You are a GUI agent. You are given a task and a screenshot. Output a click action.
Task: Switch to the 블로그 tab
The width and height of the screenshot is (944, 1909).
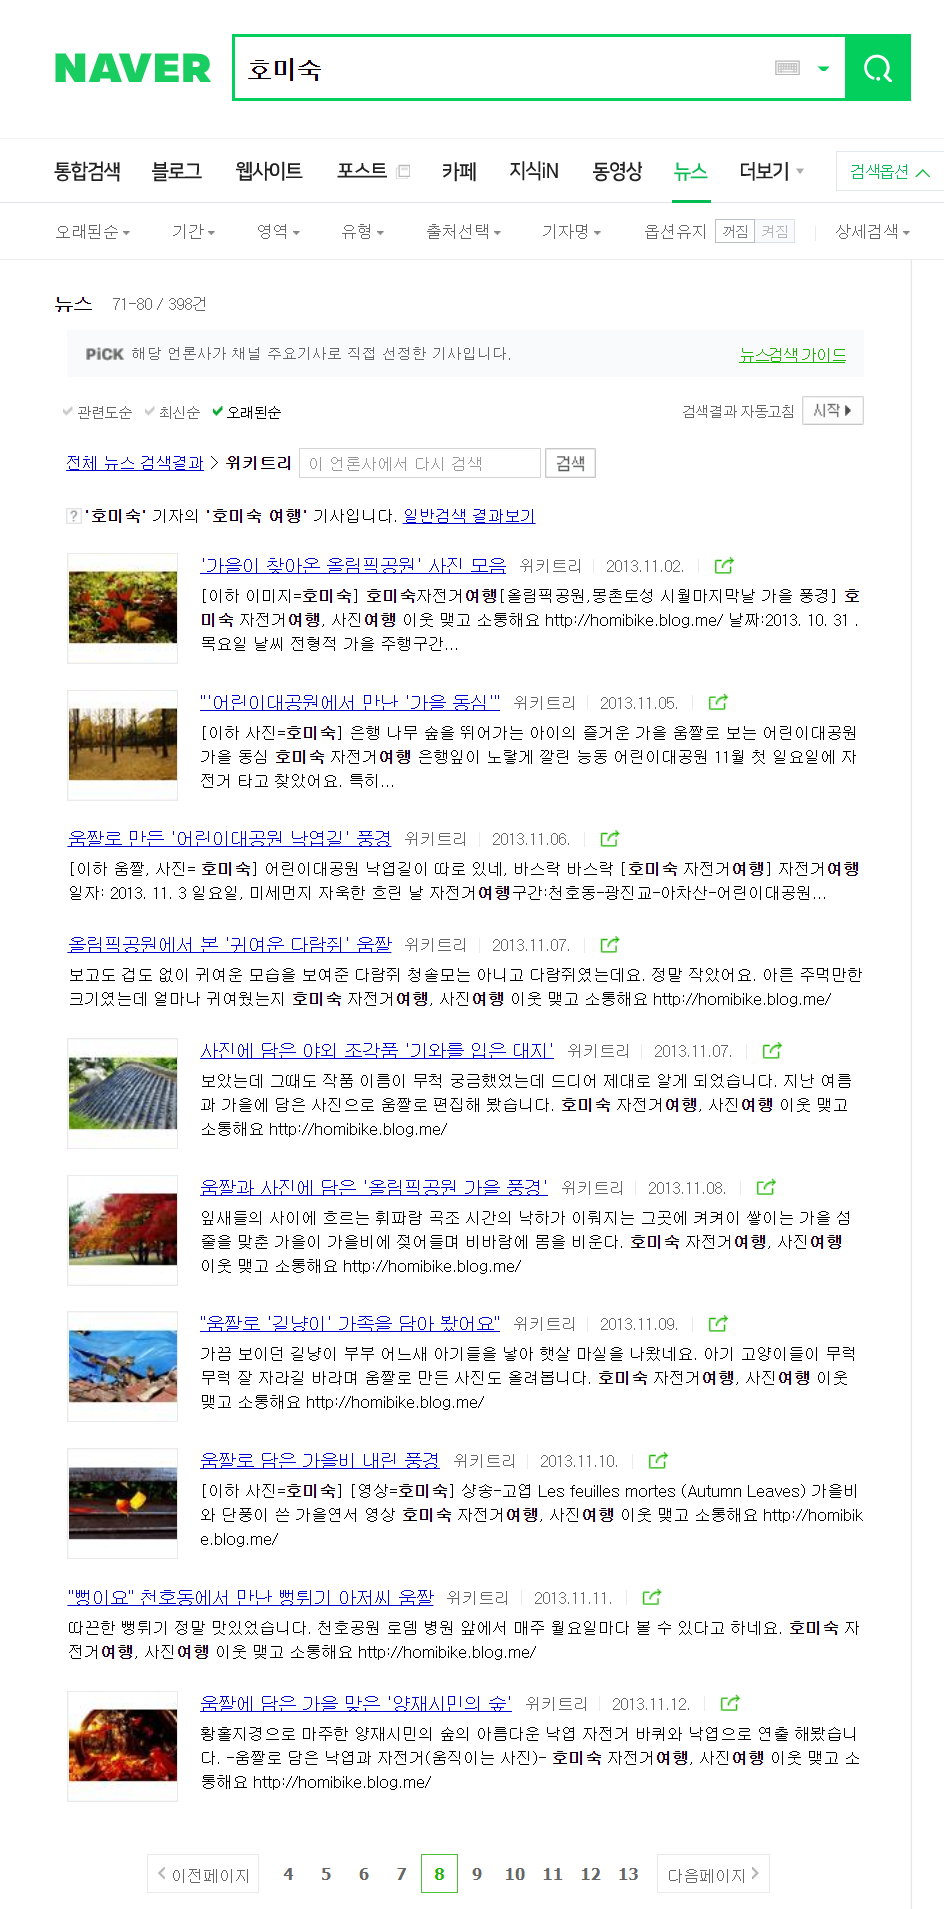tap(176, 171)
